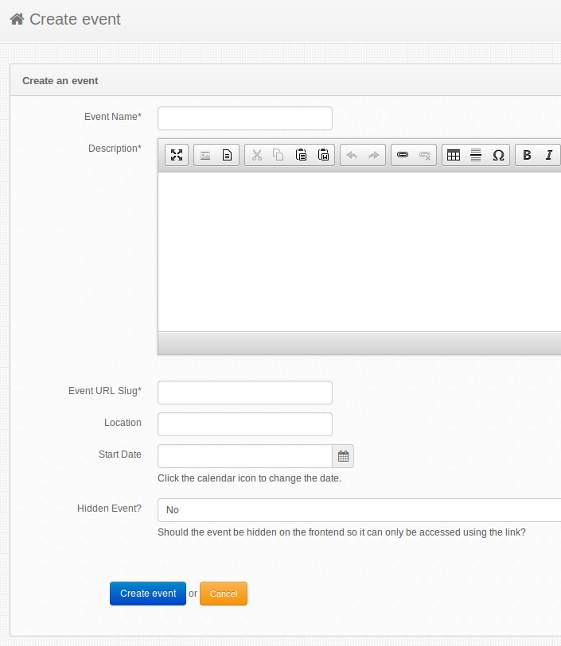The image size is (561, 646).
Task: Undo the last edit in the editor
Action: pos(352,155)
